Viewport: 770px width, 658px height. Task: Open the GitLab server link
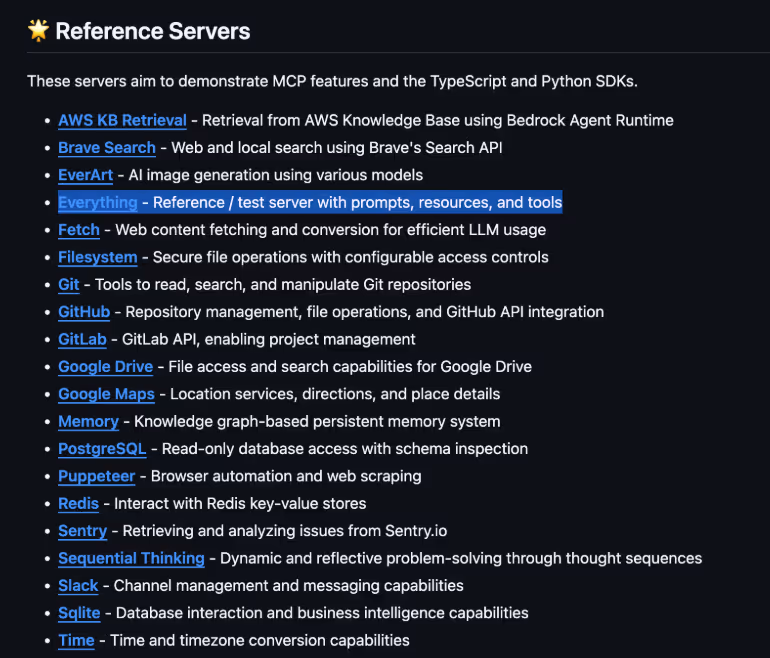[x=82, y=339]
